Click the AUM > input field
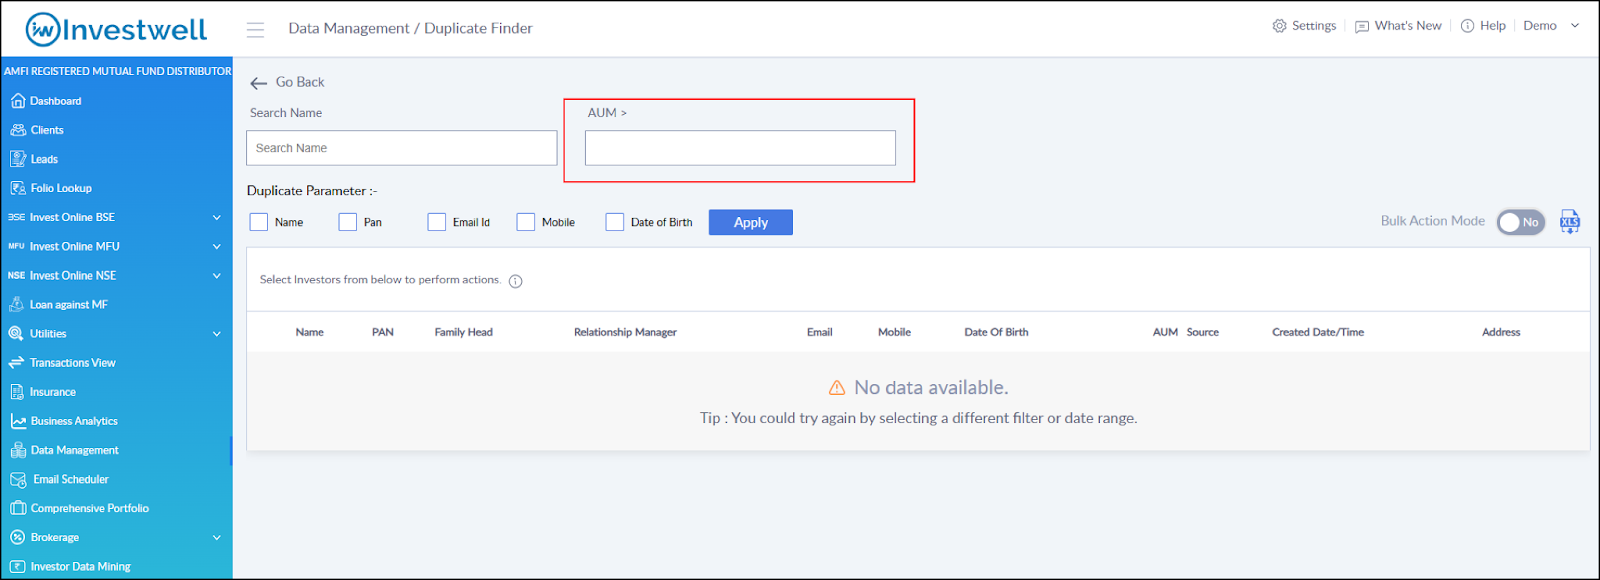 [740, 148]
